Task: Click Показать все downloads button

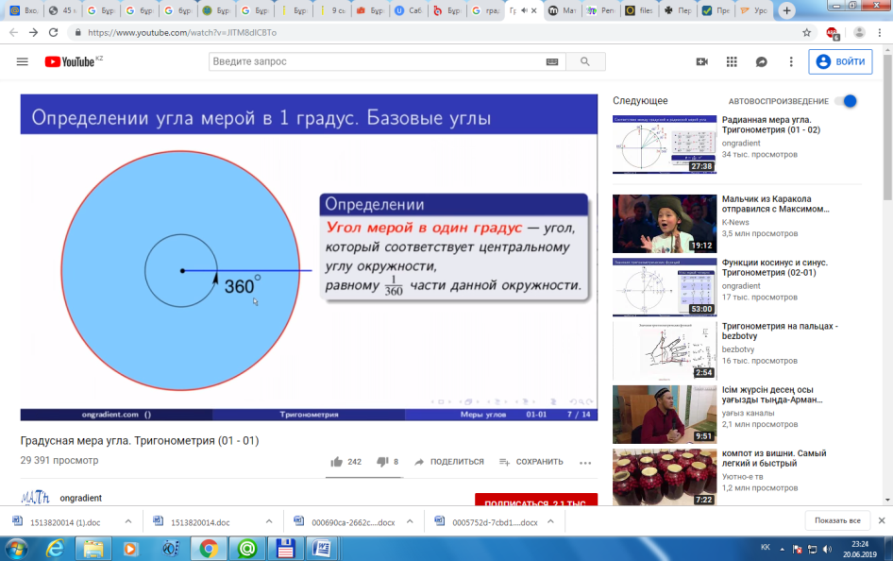Action: click(x=837, y=521)
